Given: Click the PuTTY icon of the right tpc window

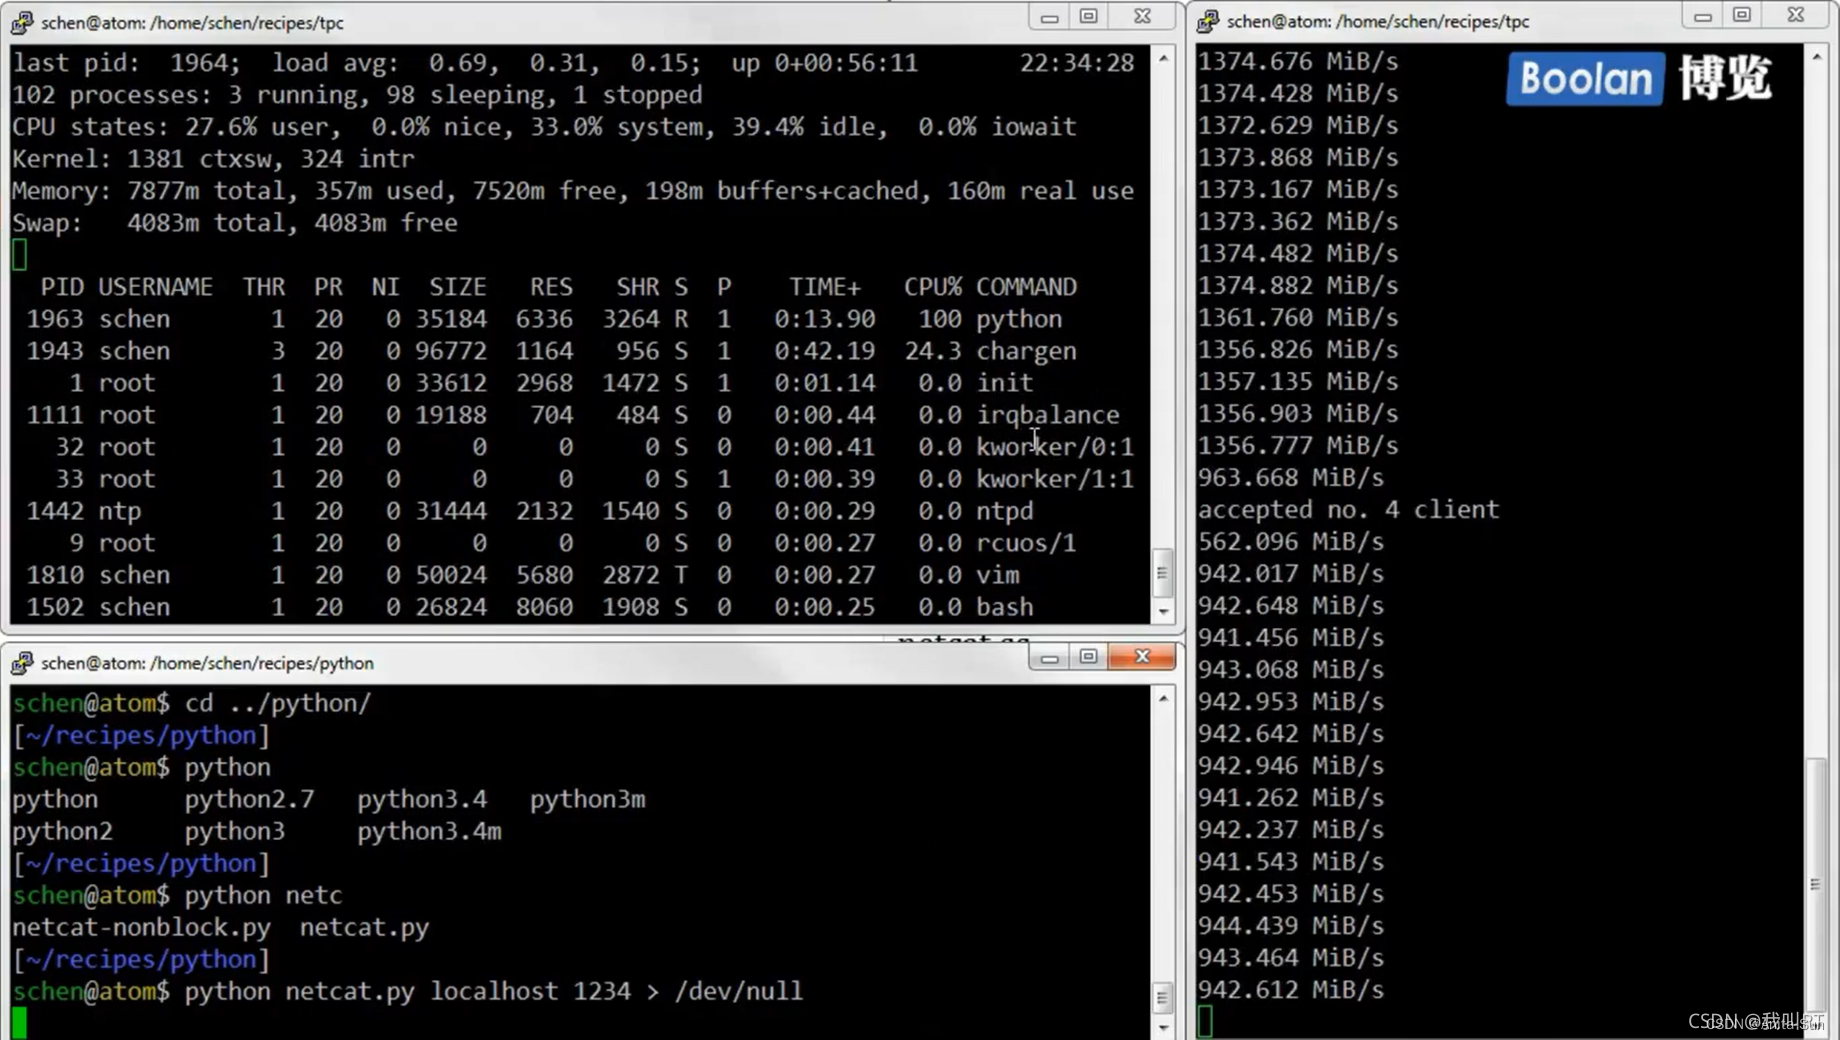Looking at the screenshot, I should pyautogui.click(x=1208, y=21).
